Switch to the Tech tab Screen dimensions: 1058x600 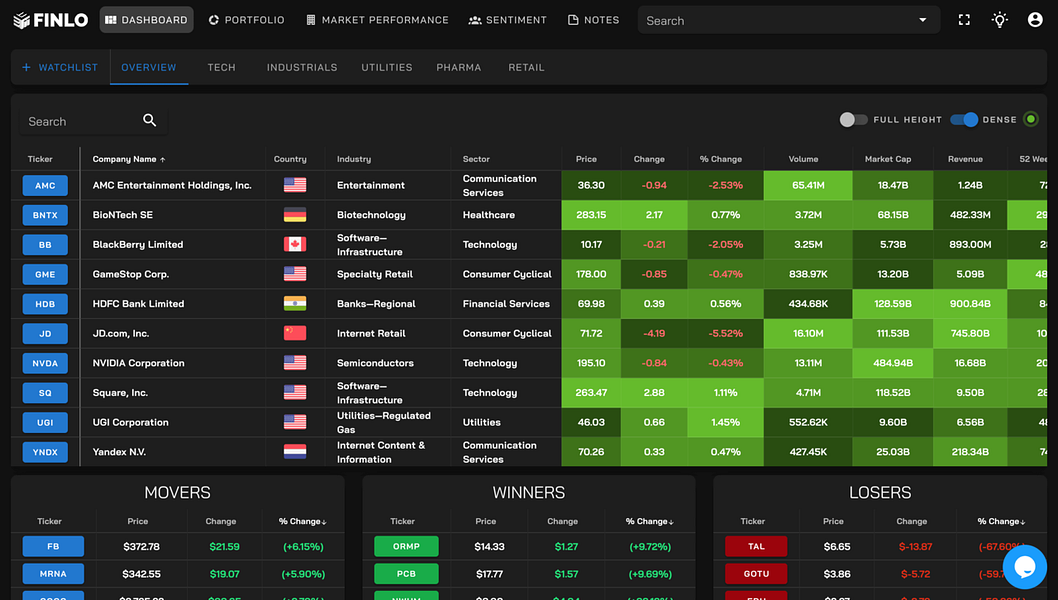click(221, 67)
